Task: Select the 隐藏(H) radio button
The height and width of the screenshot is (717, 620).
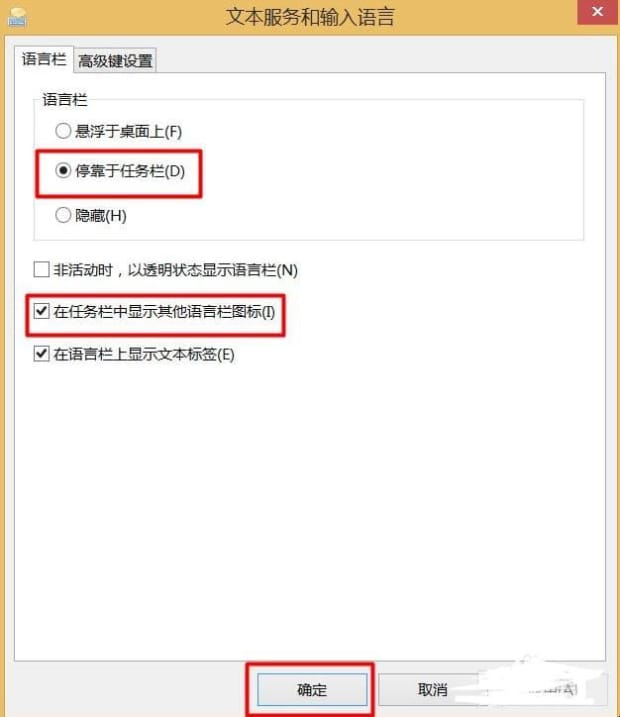Action: [63, 215]
